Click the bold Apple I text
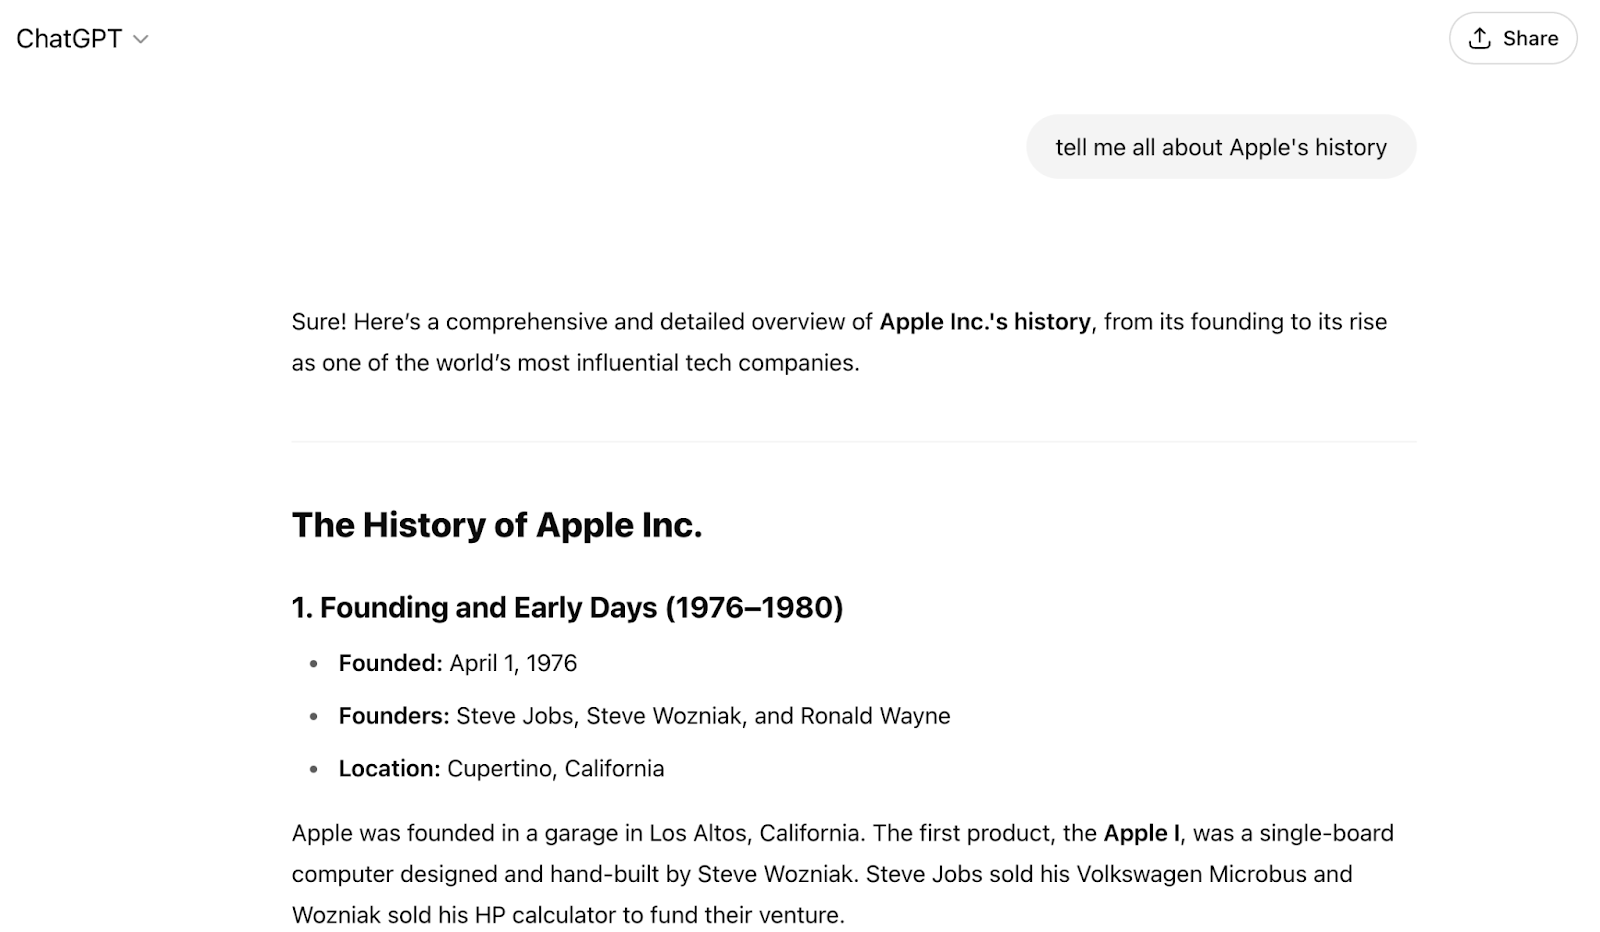 (x=1140, y=832)
